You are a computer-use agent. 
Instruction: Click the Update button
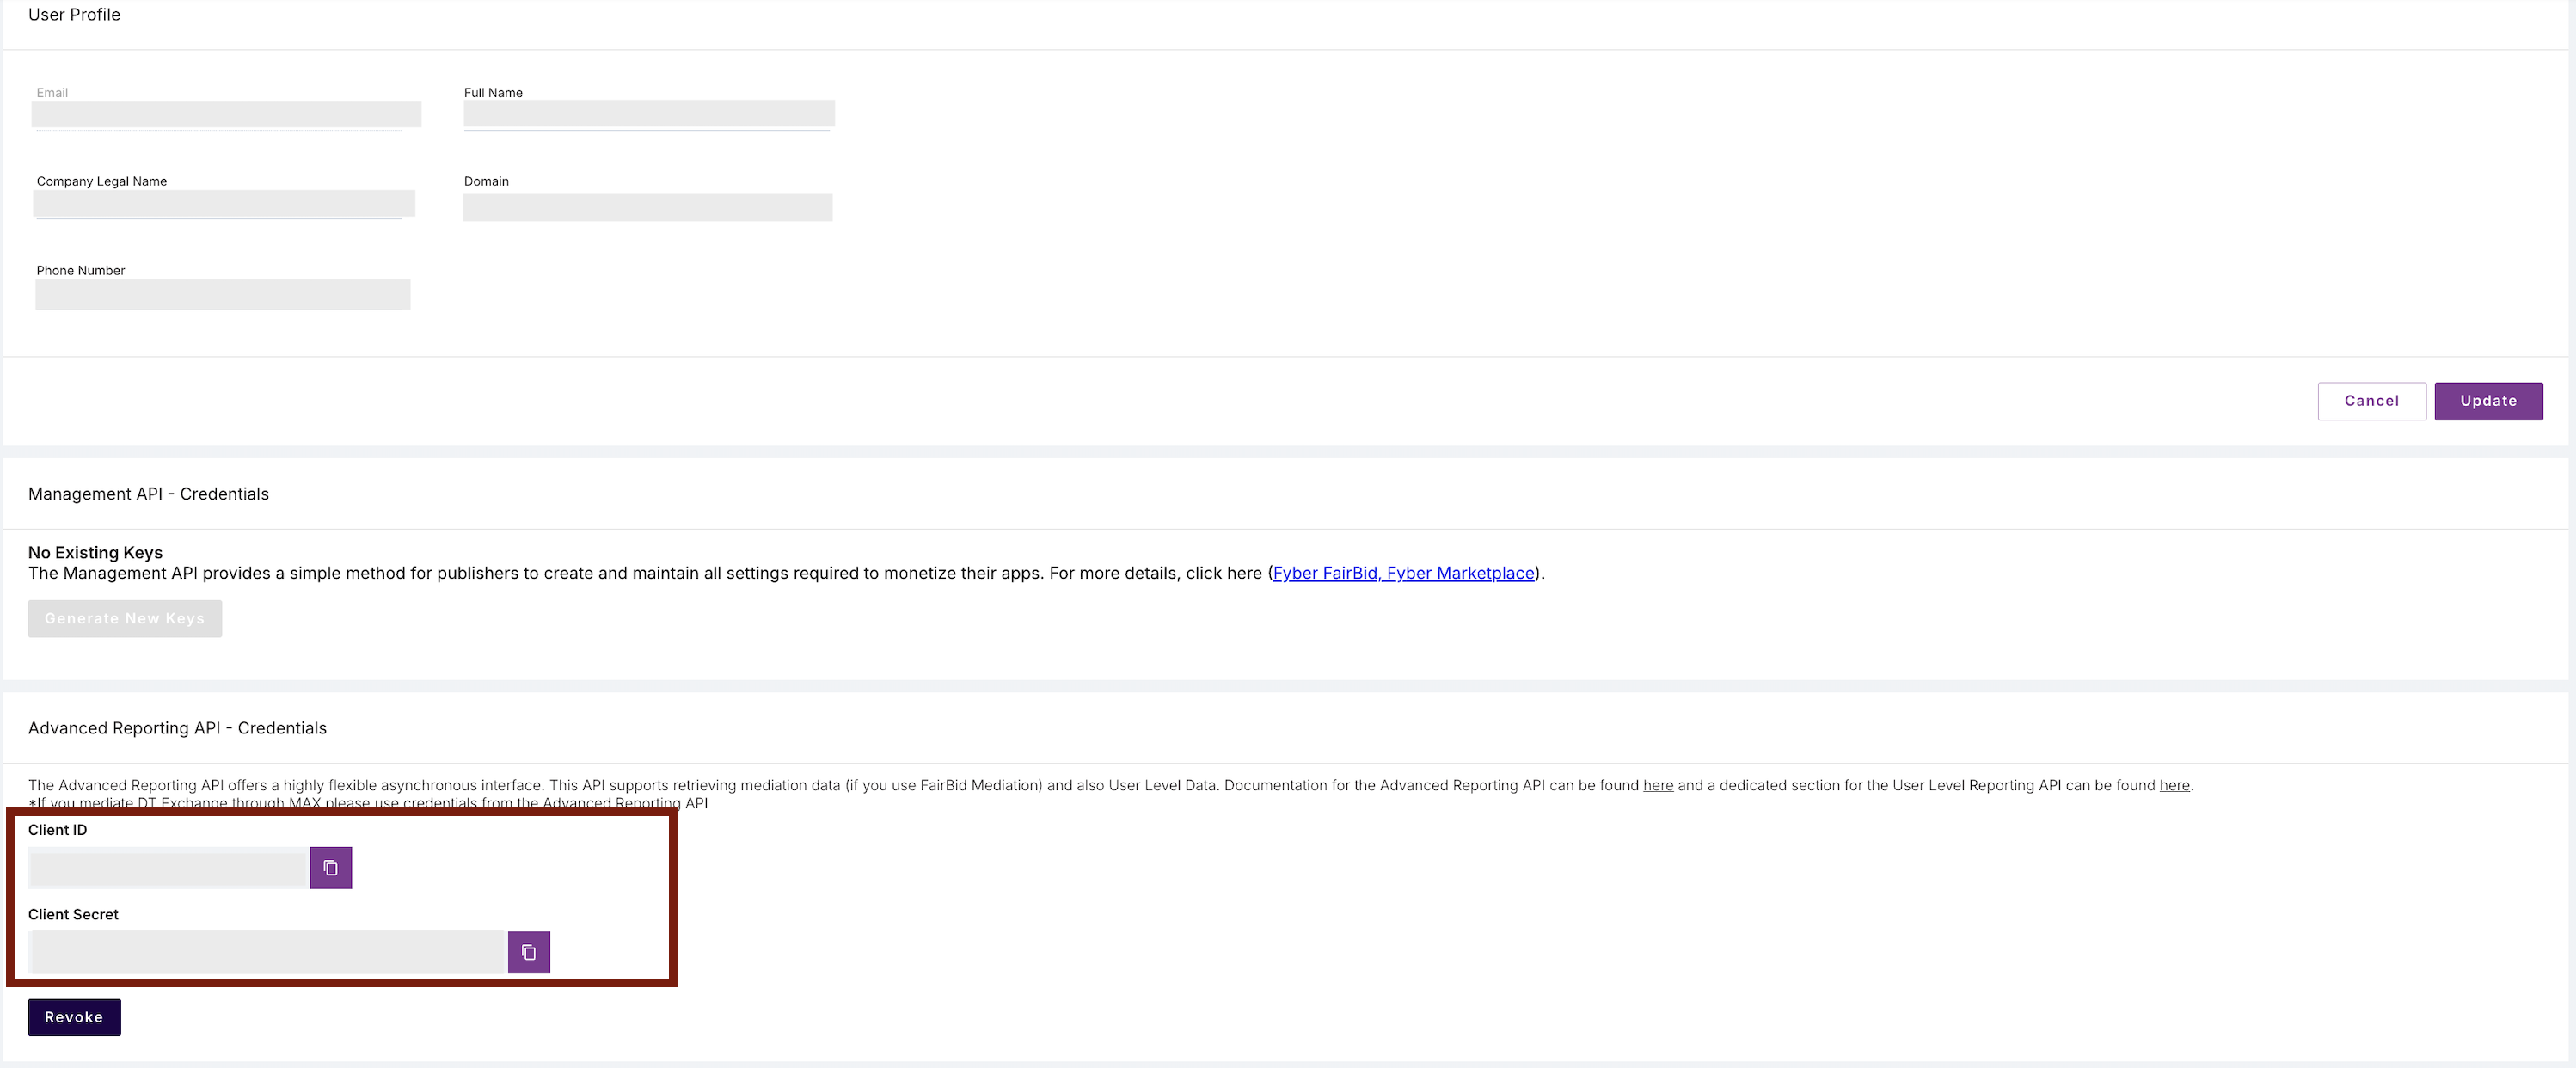[2489, 400]
